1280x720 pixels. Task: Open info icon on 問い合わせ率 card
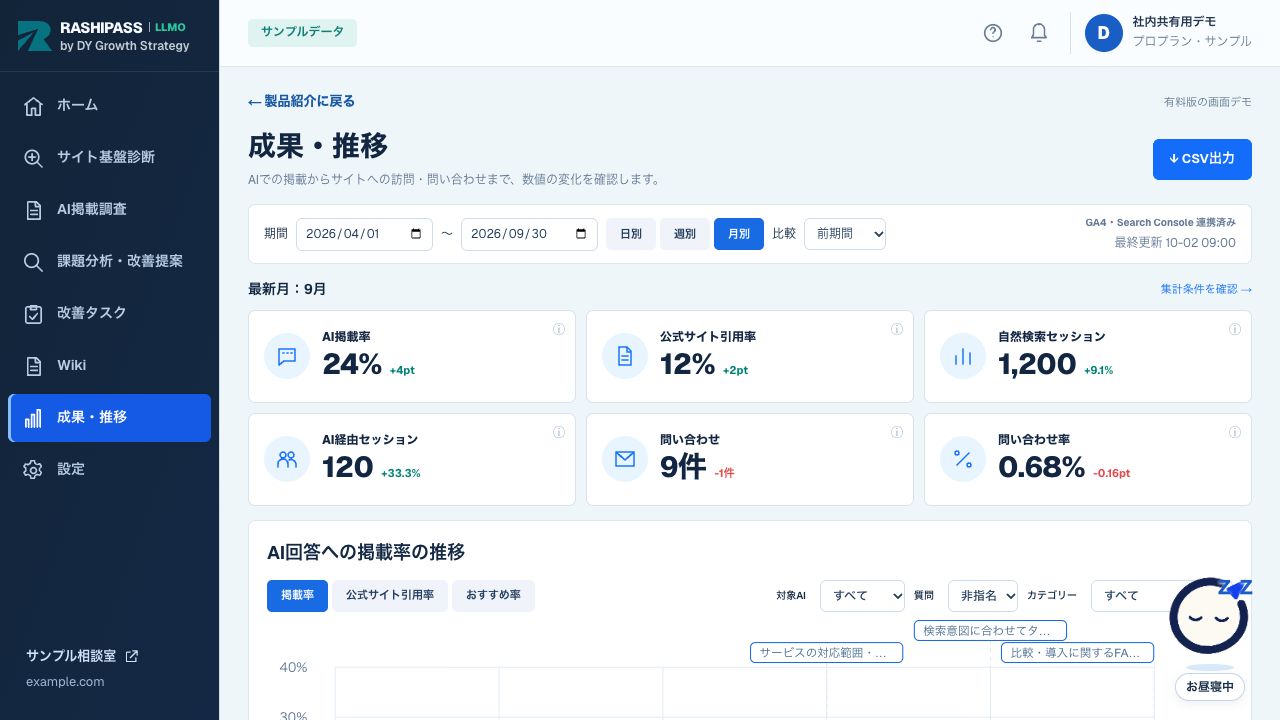[1235, 432]
